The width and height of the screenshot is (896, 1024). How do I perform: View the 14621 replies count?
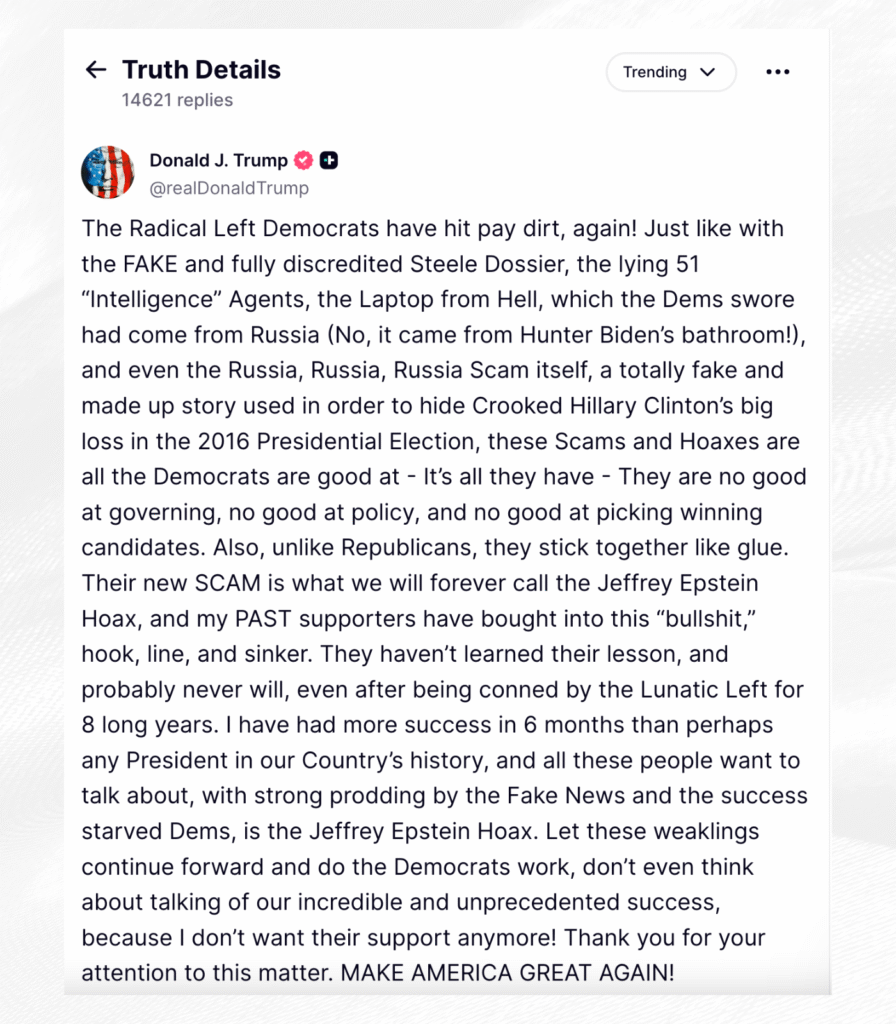pyautogui.click(x=177, y=100)
